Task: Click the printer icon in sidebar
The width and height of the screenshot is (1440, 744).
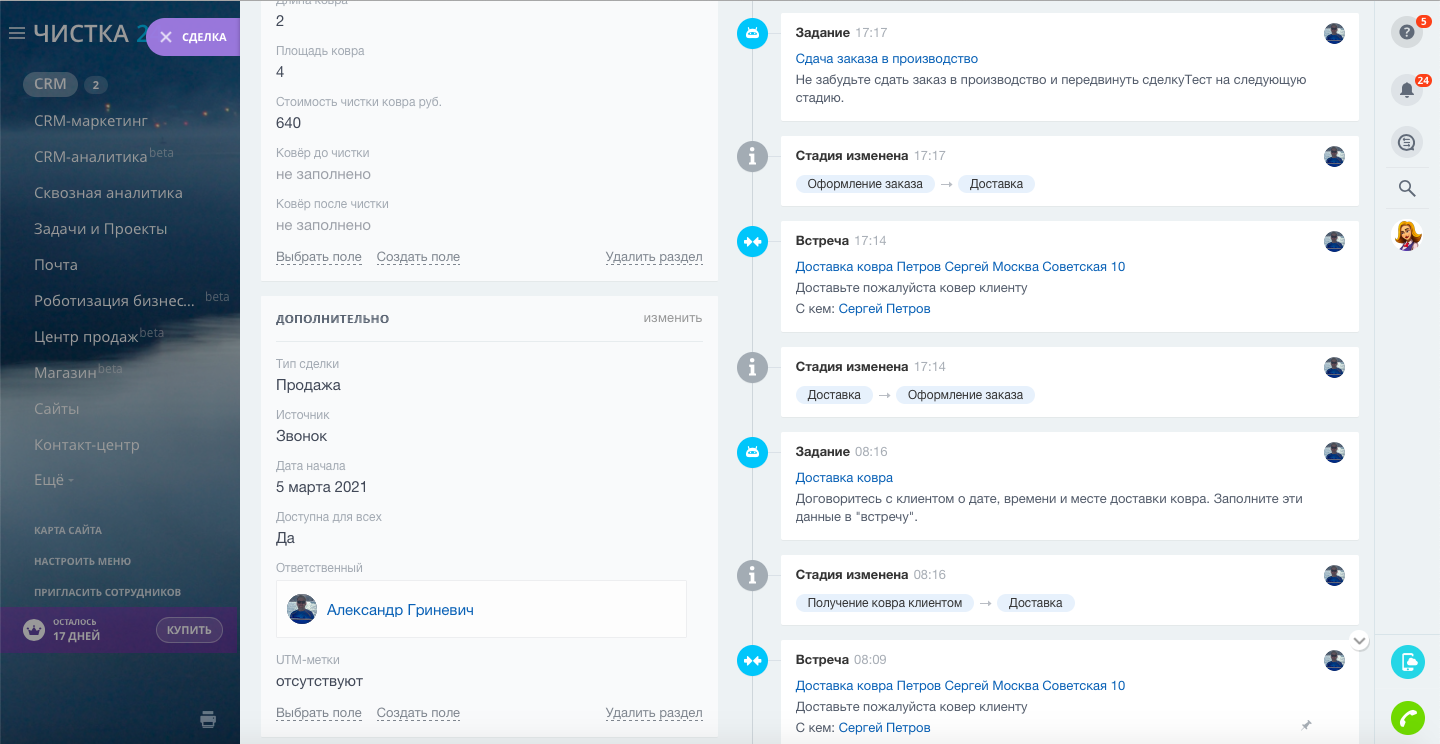Action: click(x=208, y=719)
